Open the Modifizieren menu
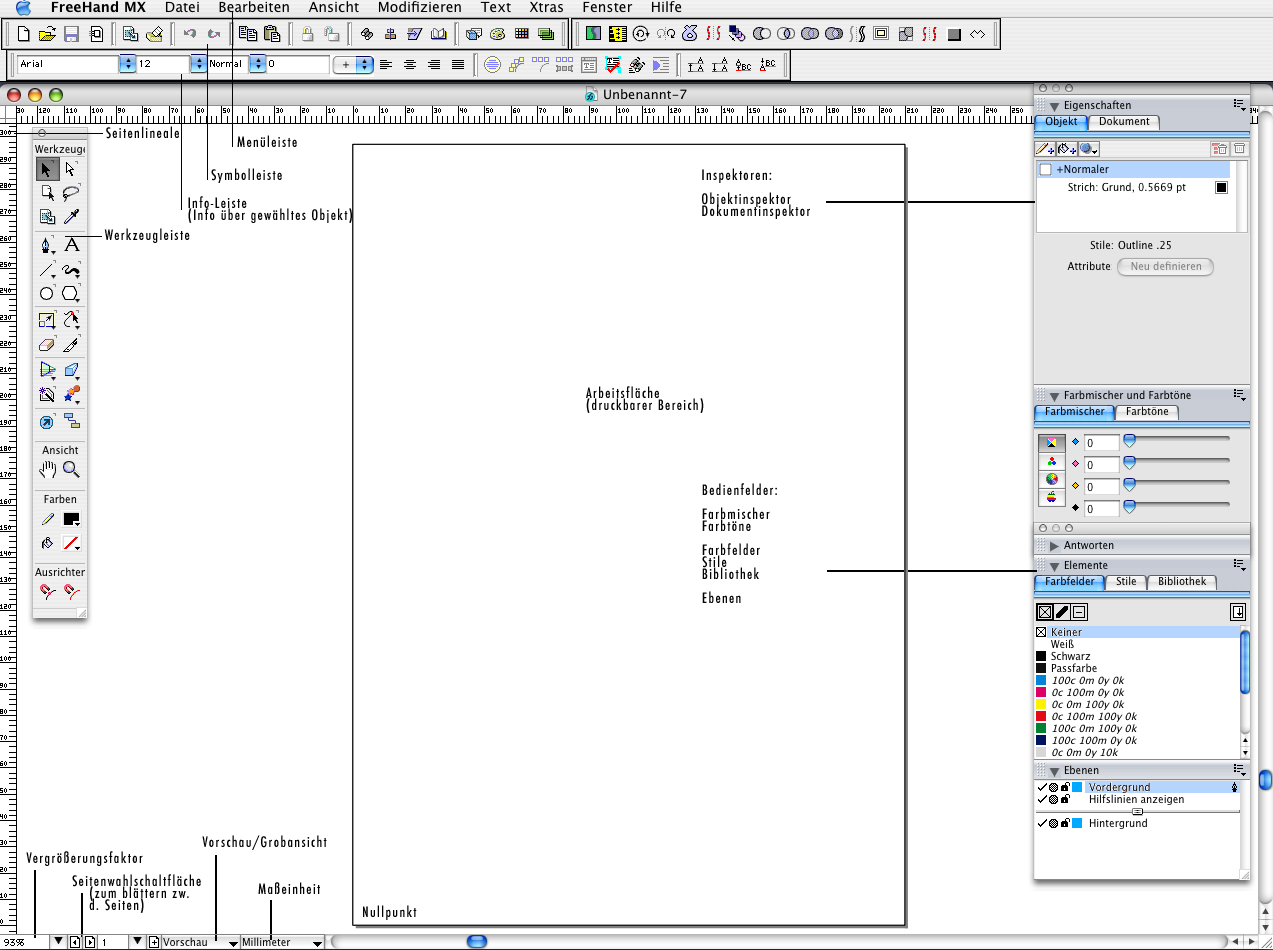1273x950 pixels. tap(419, 8)
